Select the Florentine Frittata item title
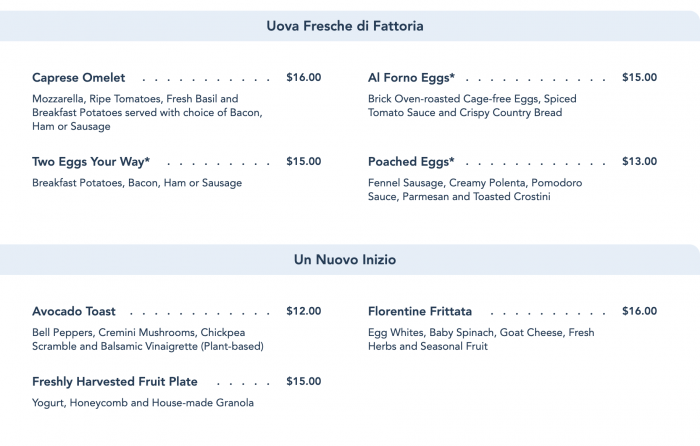Viewport: 700px width, 446px height. 420,311
